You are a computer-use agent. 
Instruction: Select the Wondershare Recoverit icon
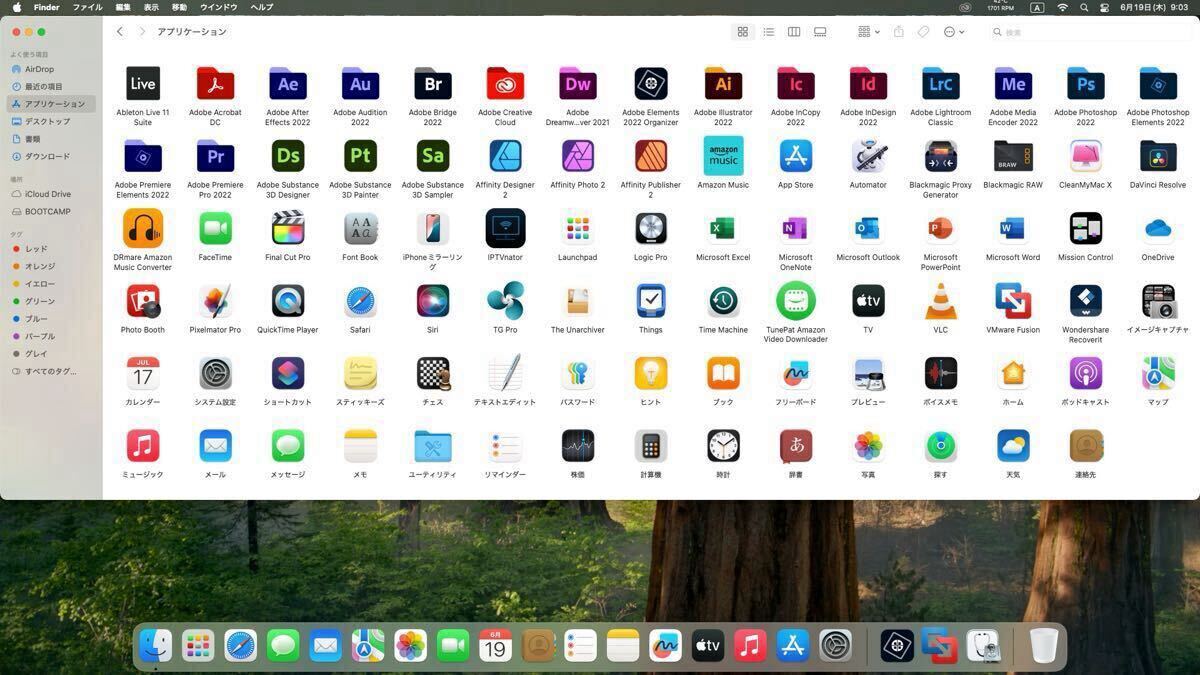click(1085, 301)
